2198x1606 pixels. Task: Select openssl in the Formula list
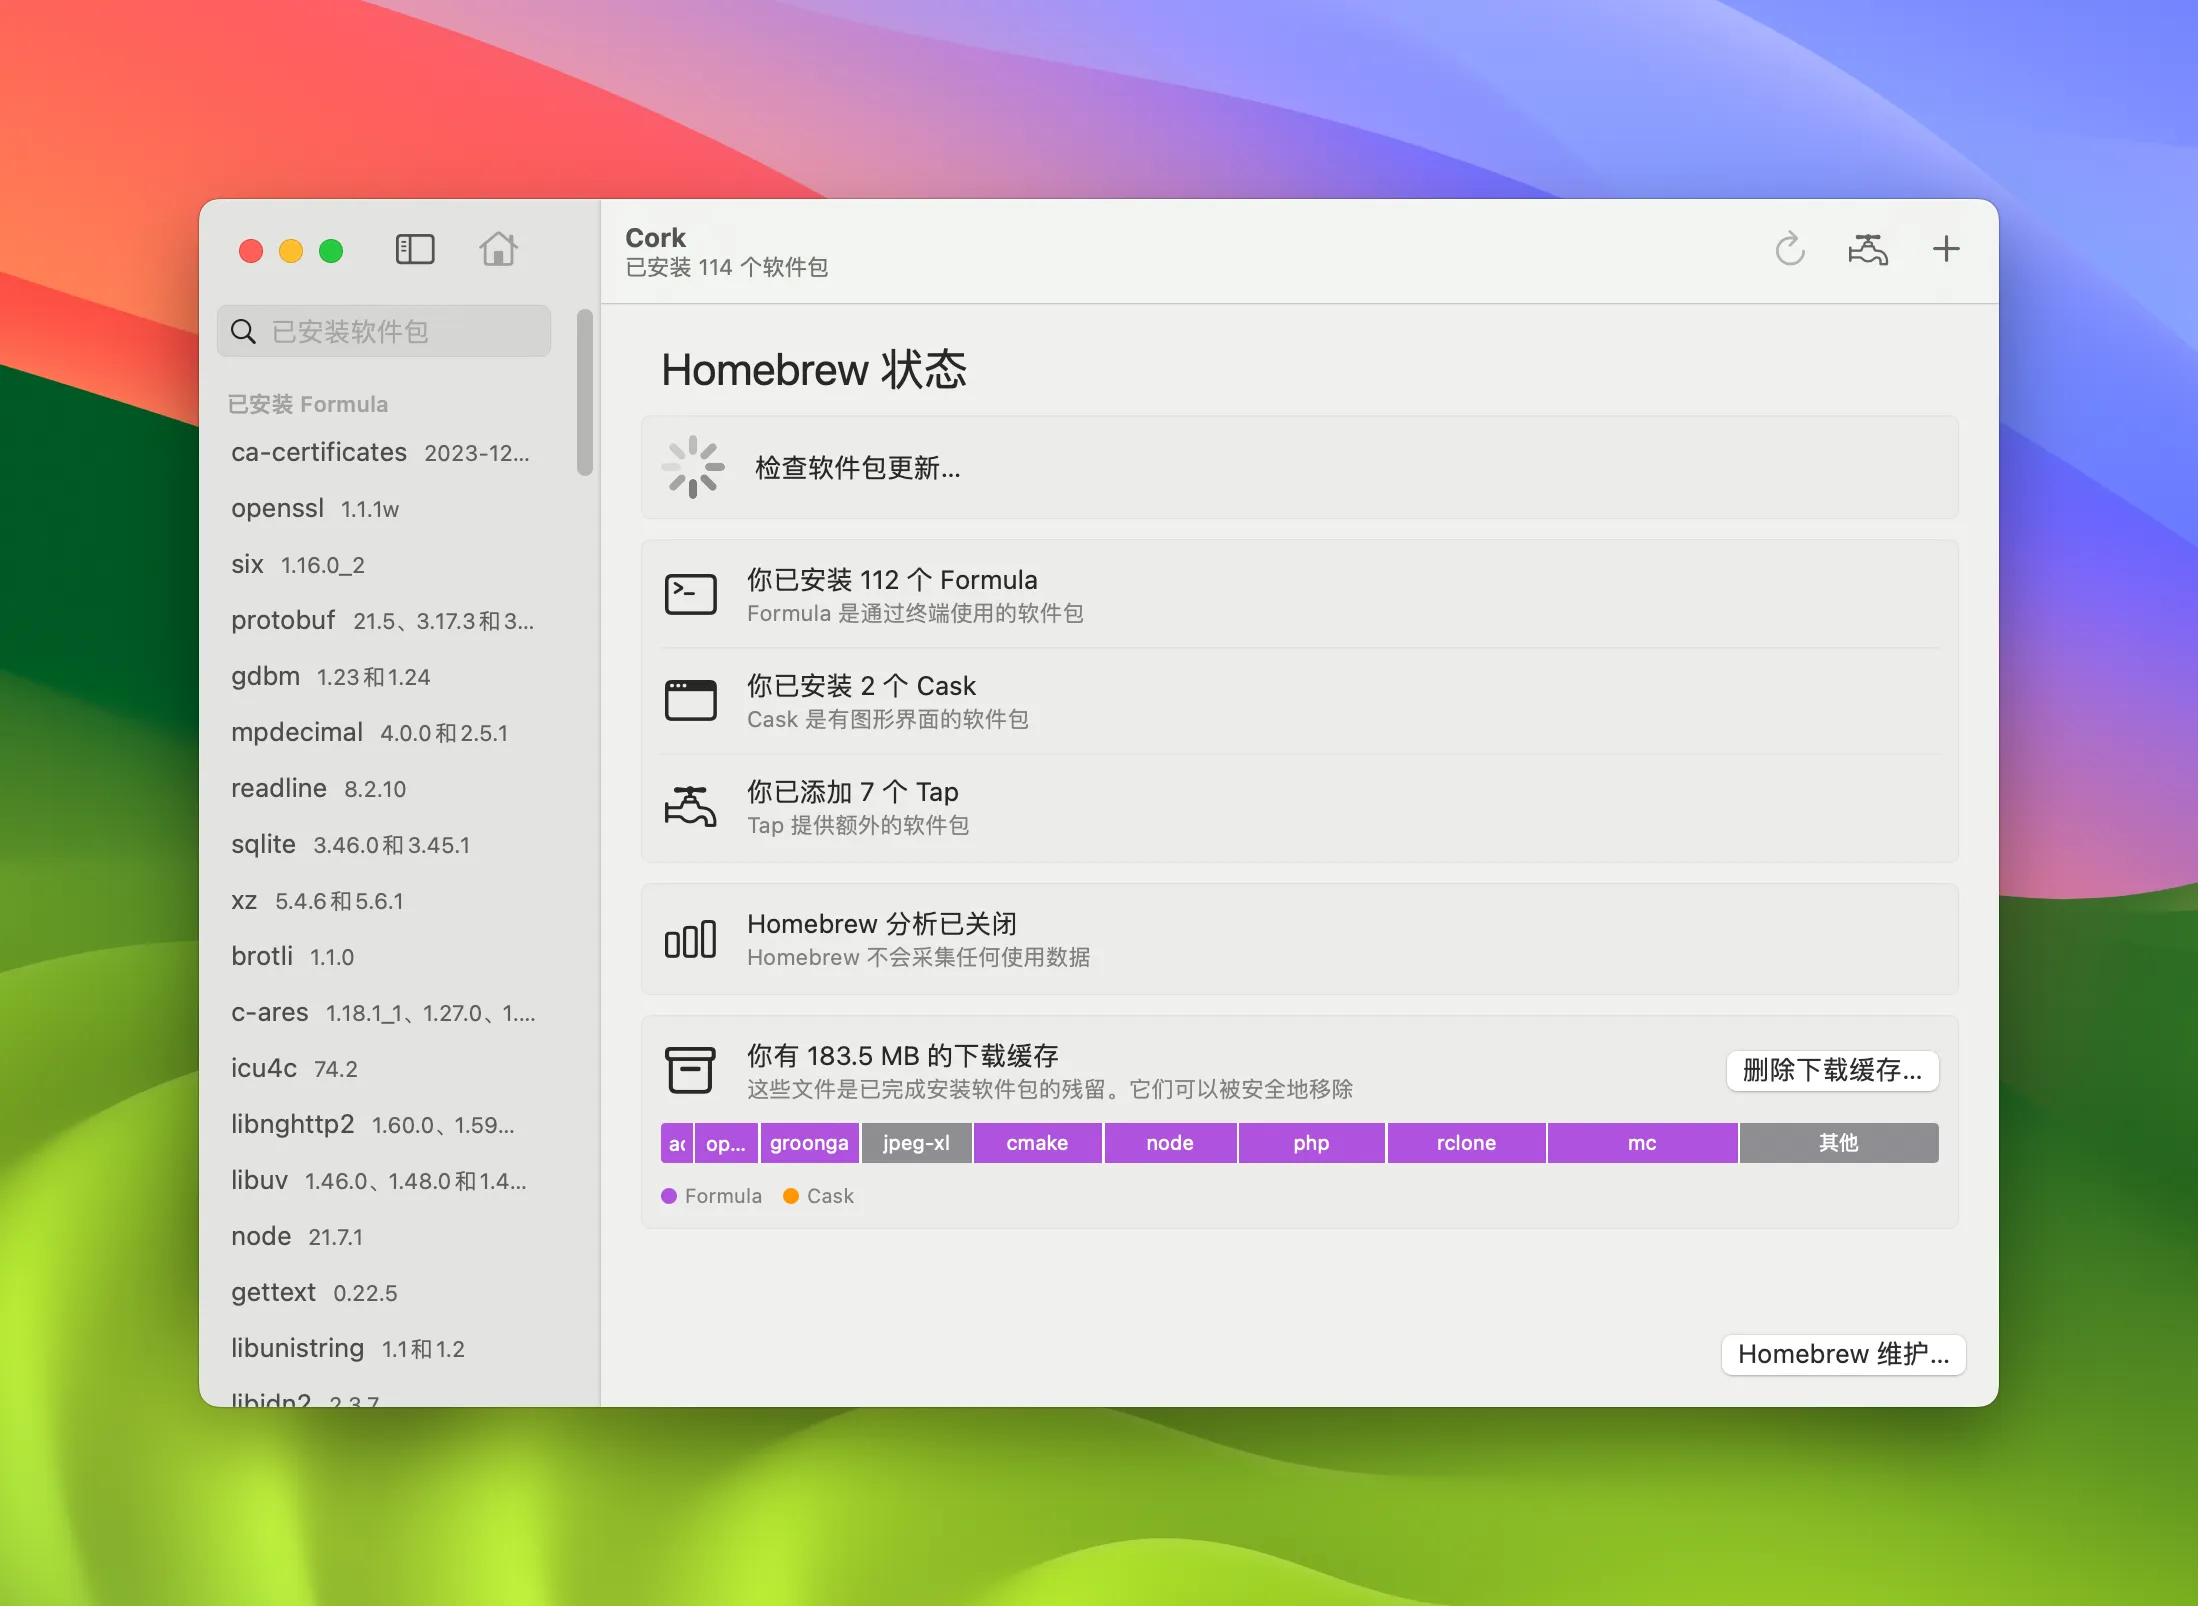tap(315, 509)
